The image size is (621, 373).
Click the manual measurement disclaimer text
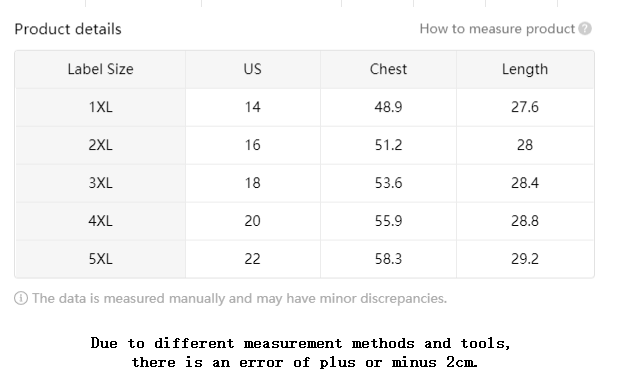click(240, 298)
